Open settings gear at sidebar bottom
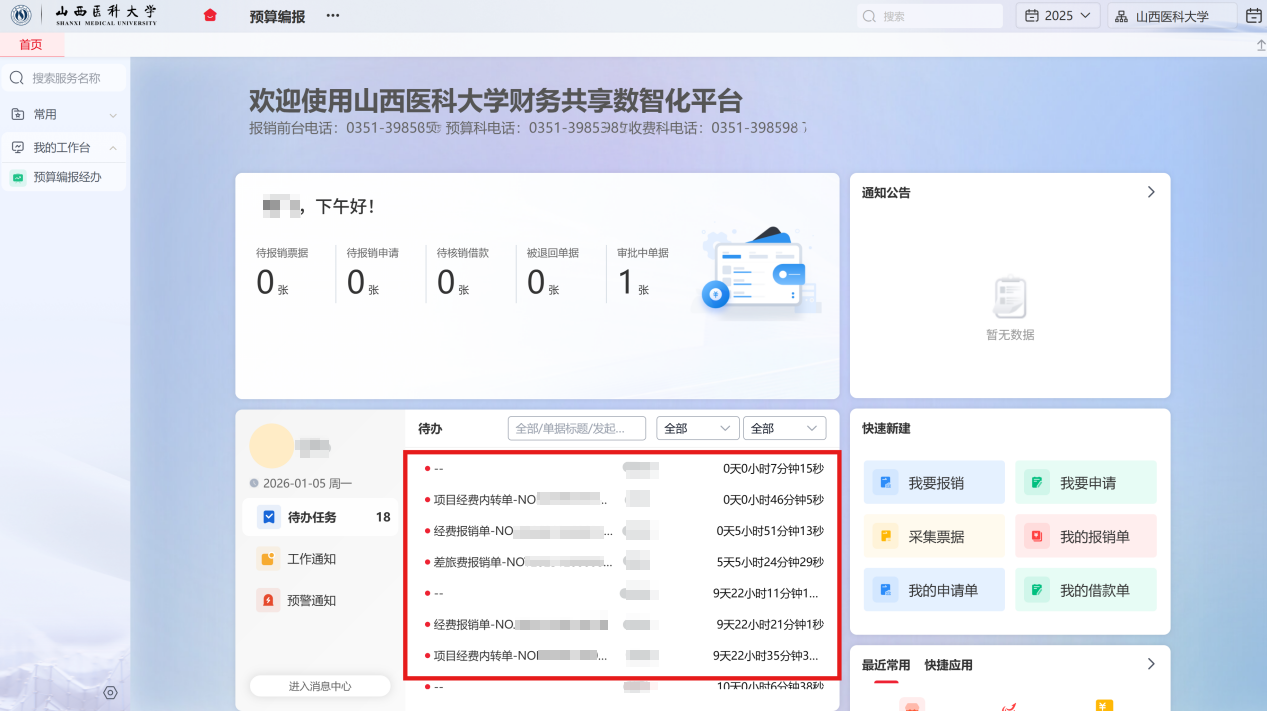 (111, 692)
